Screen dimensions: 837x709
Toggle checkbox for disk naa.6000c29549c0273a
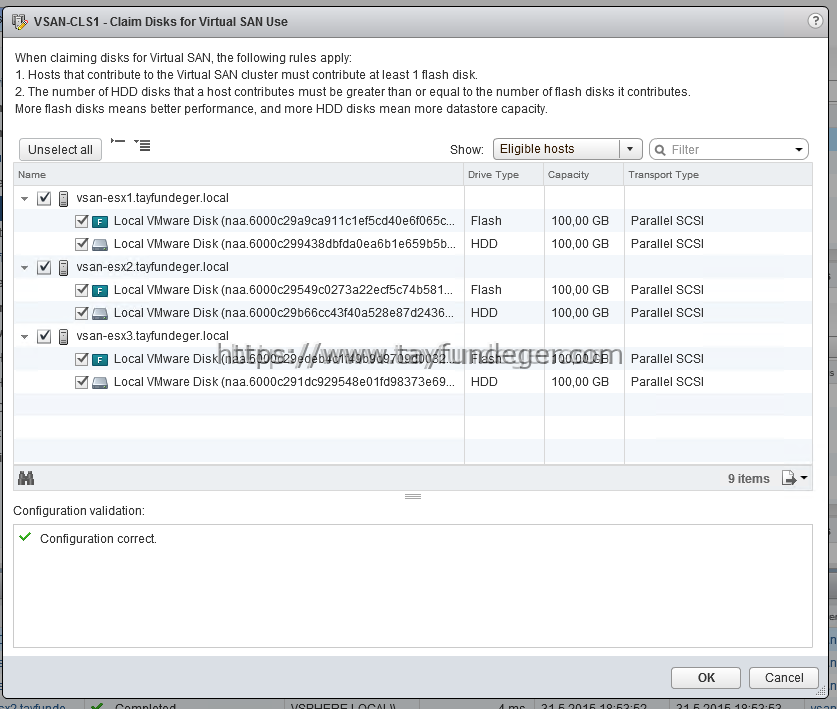[82, 290]
